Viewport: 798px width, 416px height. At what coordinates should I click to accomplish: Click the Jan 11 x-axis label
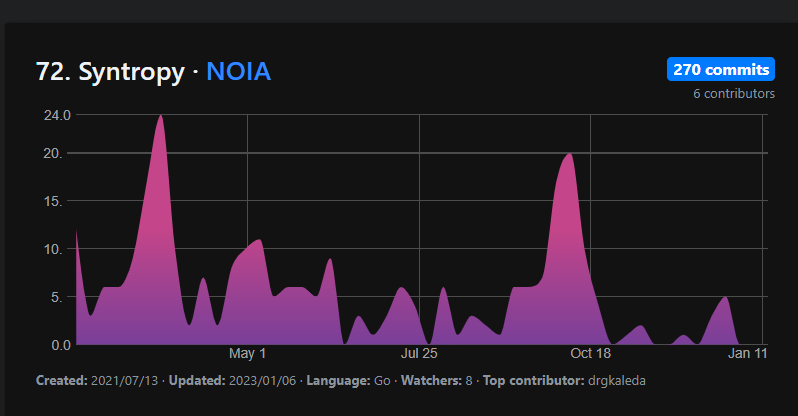tap(747, 353)
